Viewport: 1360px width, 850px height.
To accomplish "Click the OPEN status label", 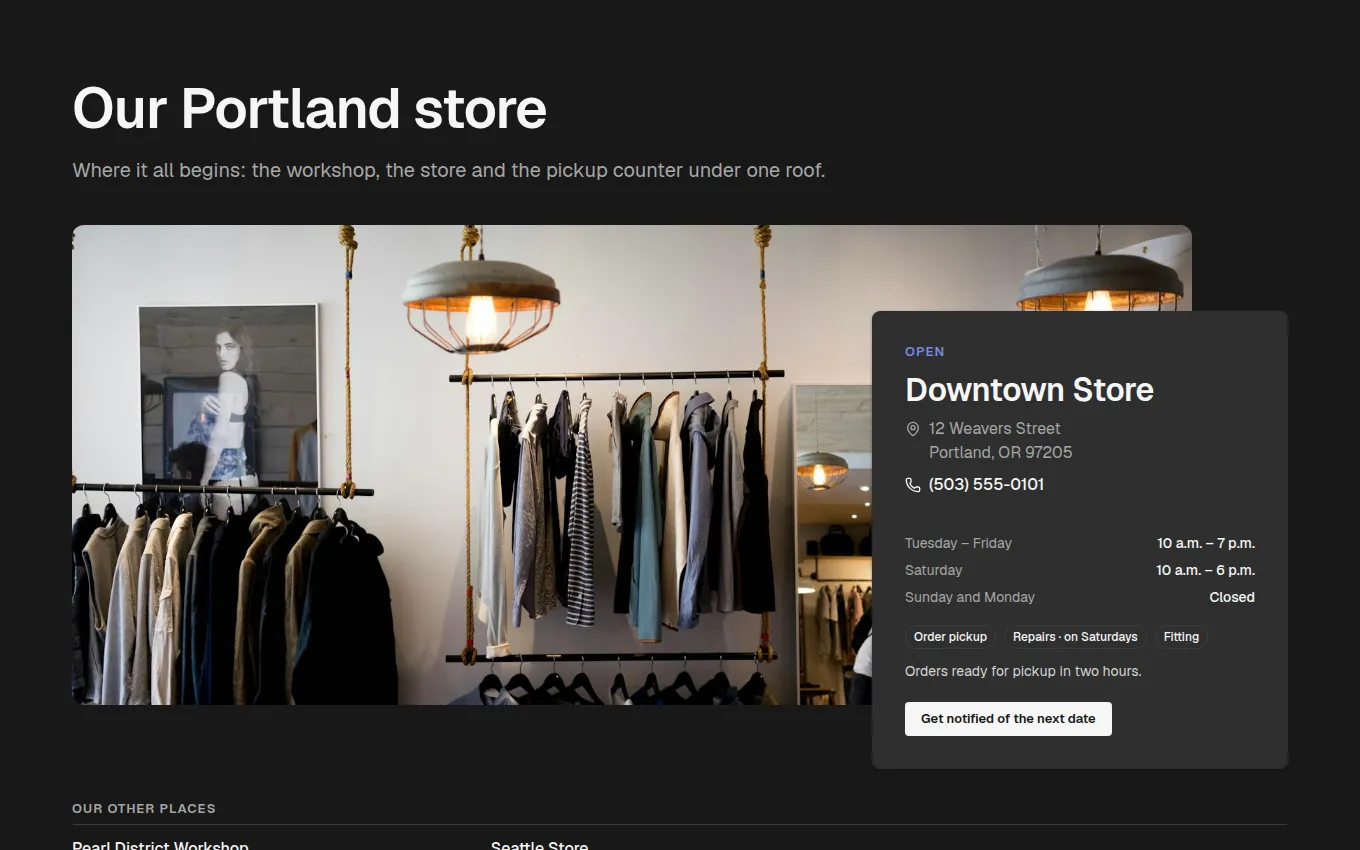I will coord(924,352).
